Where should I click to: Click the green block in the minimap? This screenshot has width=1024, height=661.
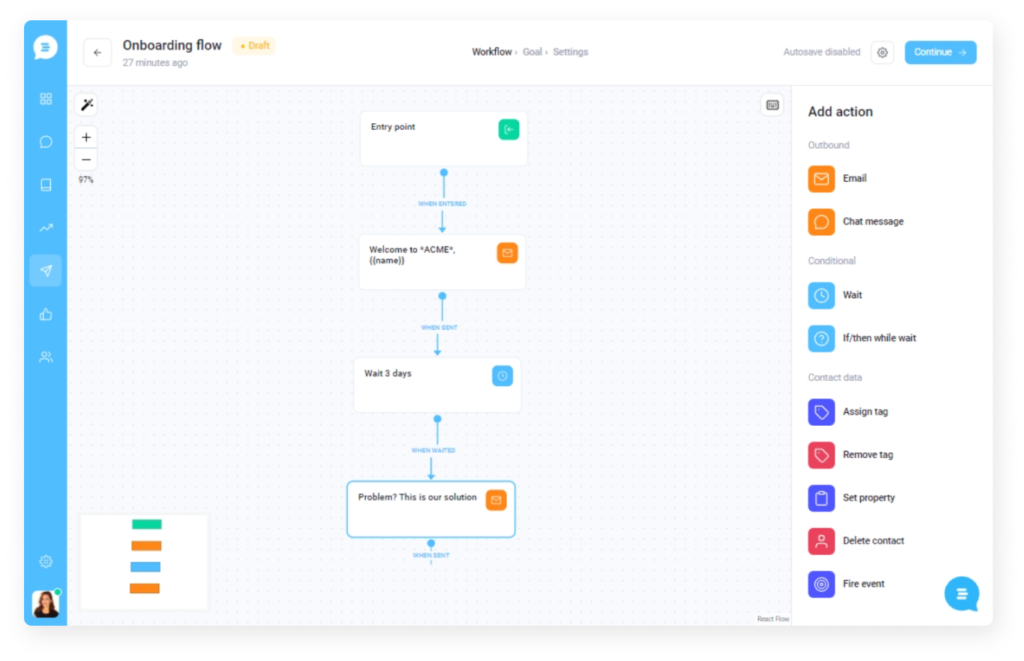click(146, 524)
